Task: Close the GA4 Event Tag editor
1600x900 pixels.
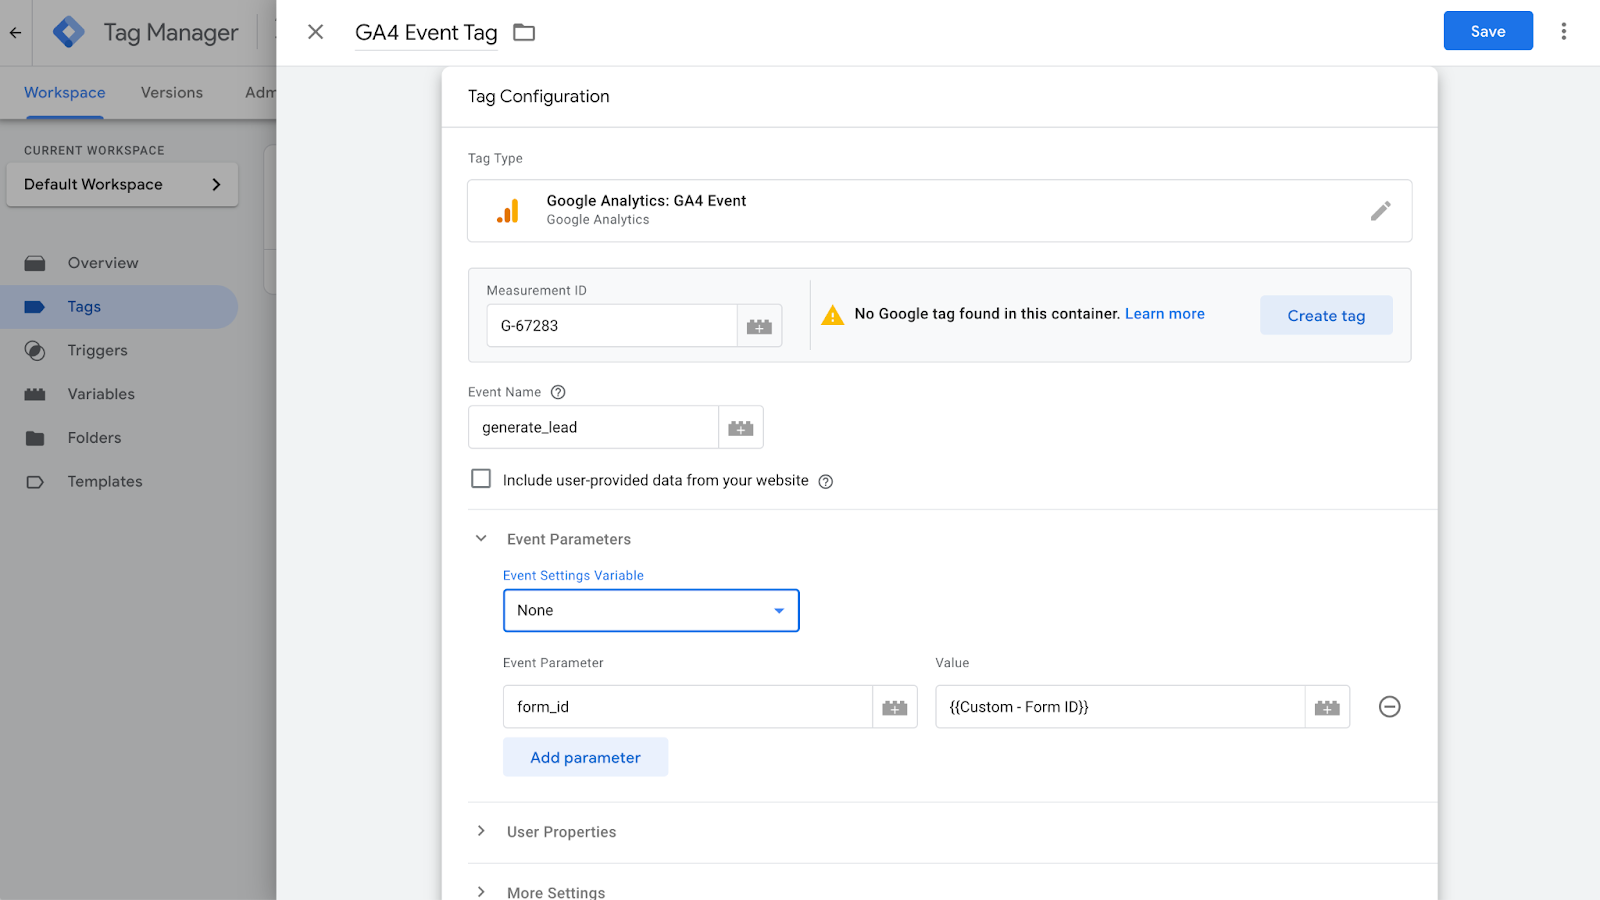Action: [315, 32]
